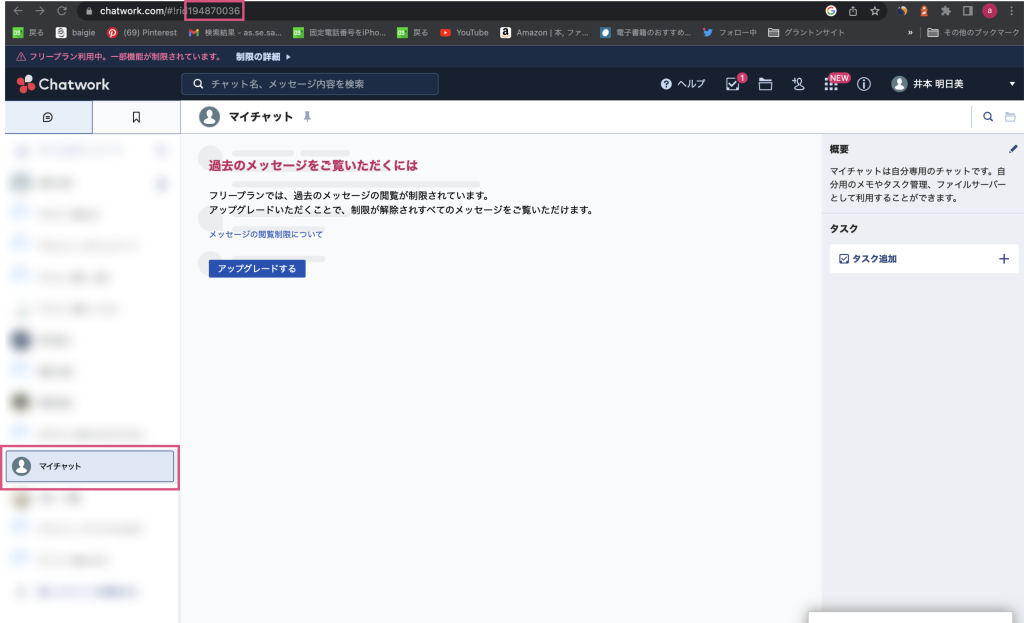1024x623 pixels.
Task: Open the file management folder icon
Action: point(765,84)
